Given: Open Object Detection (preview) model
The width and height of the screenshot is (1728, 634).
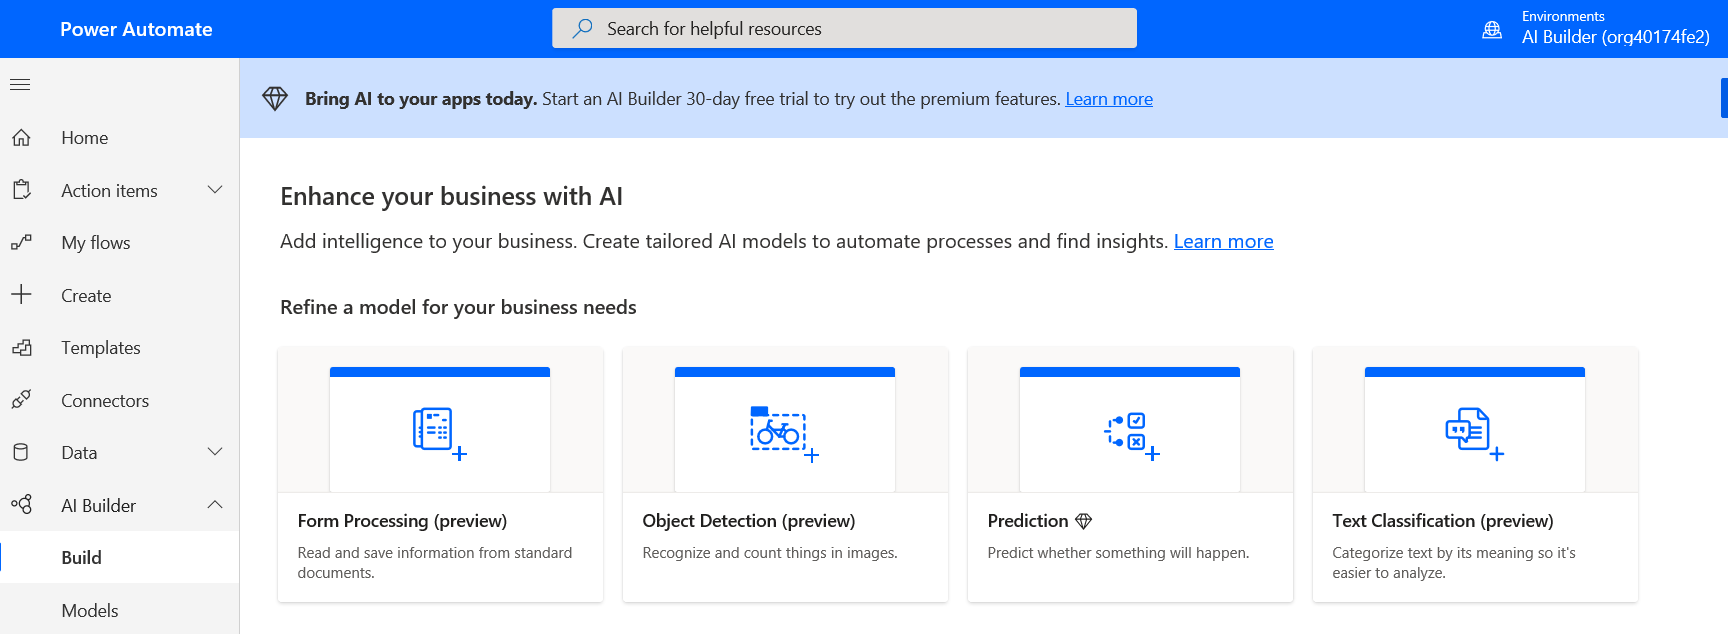Looking at the screenshot, I should pyautogui.click(x=749, y=521).
